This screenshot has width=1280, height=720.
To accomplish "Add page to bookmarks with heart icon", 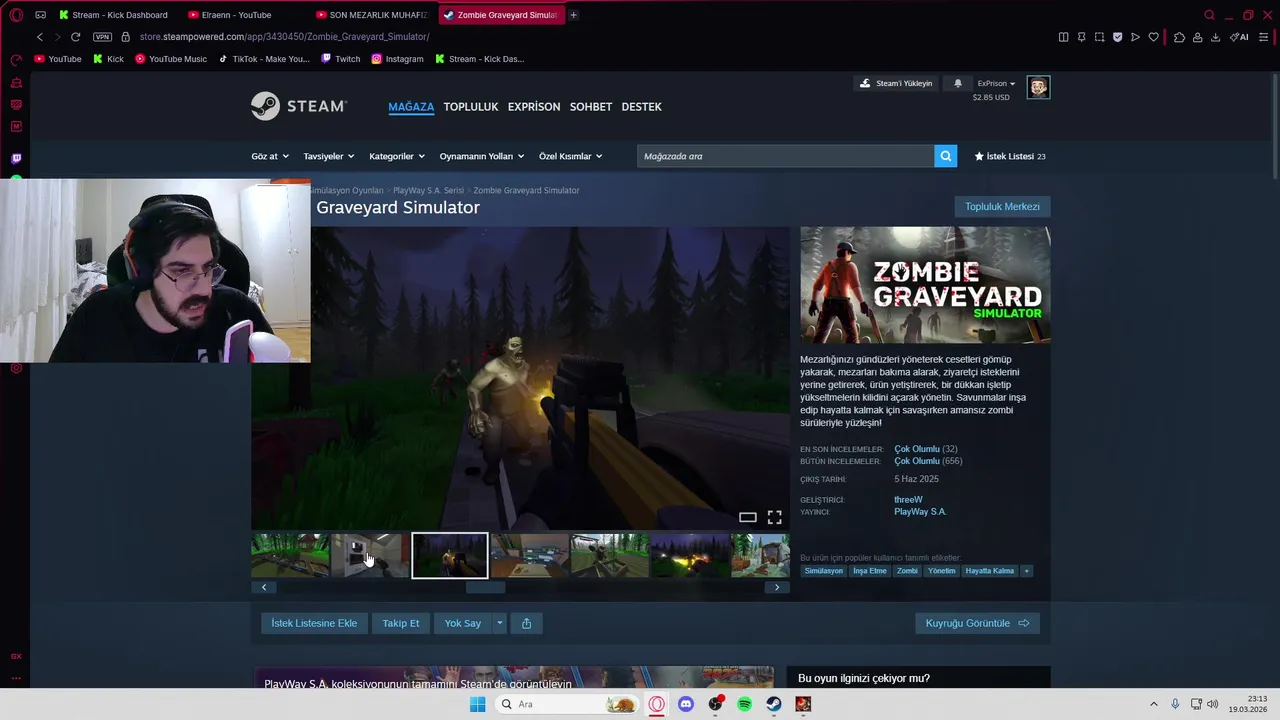I will coord(1153,37).
